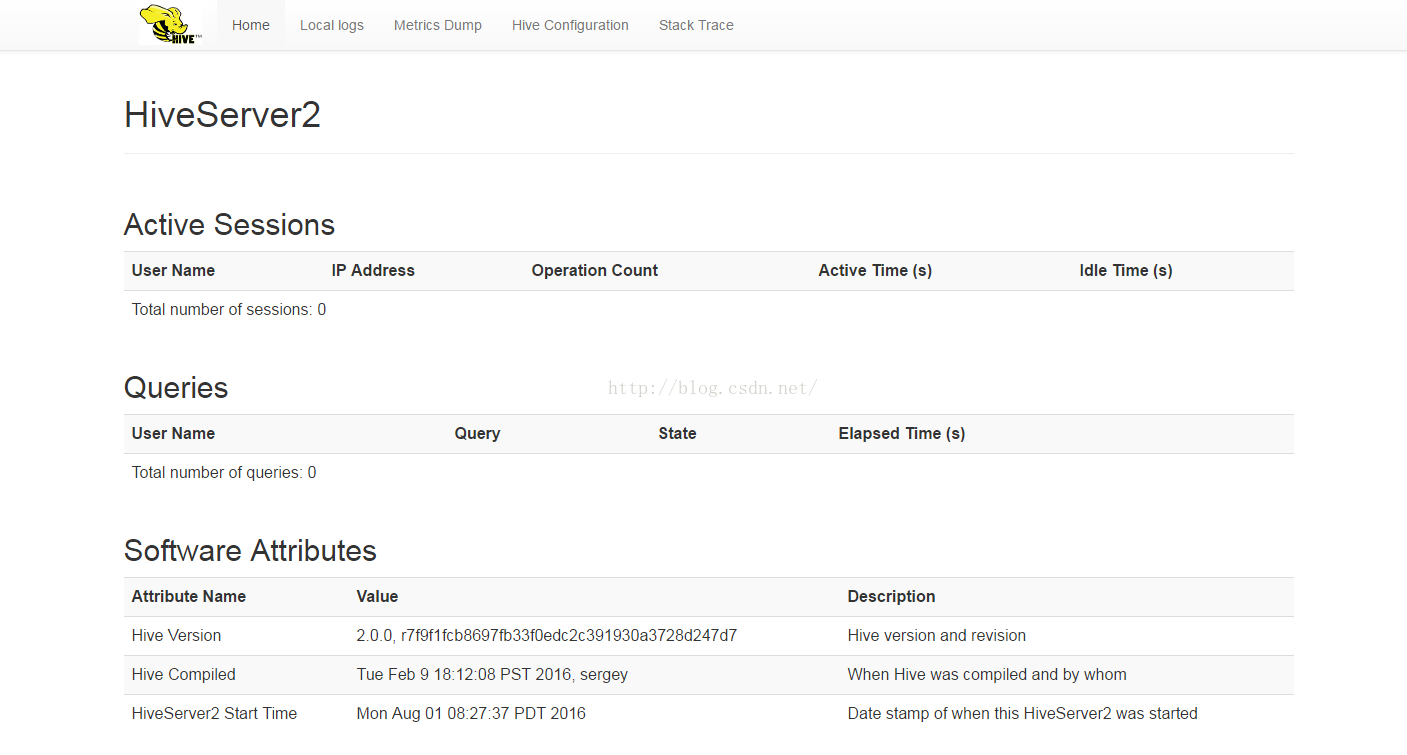Click 'Mon Aug 01 08:27:37 PDT 2016' value

(x=471, y=713)
